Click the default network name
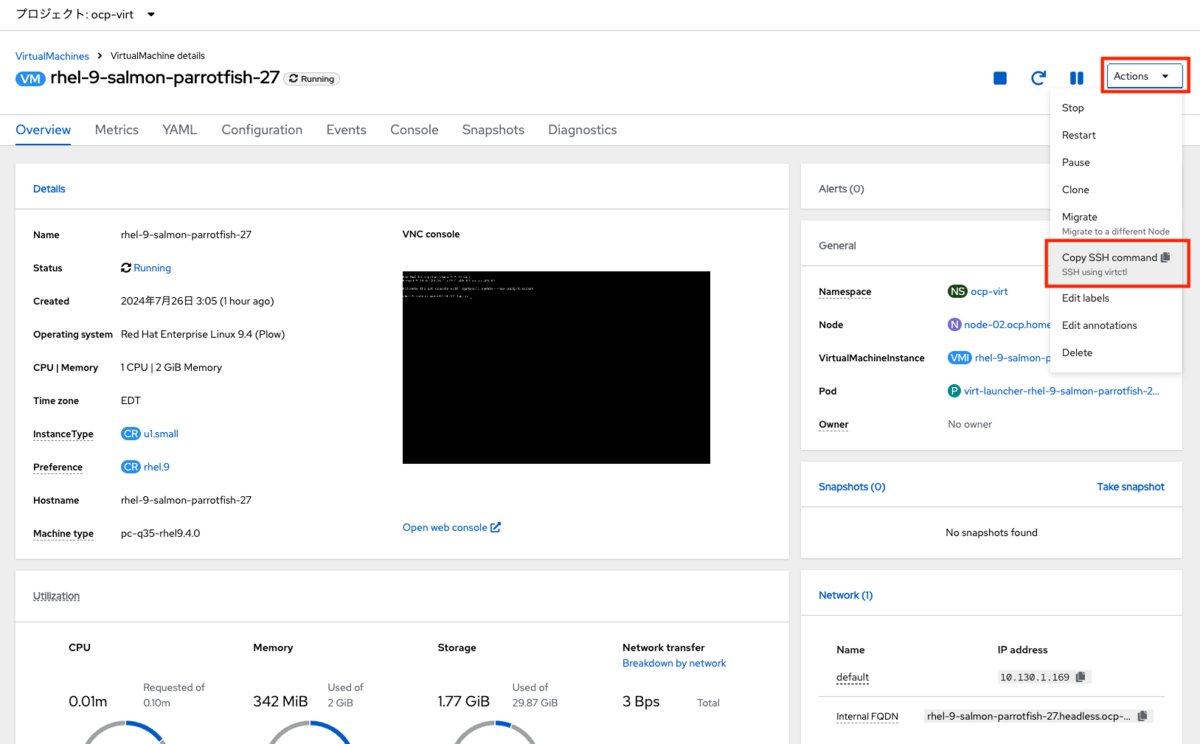The width and height of the screenshot is (1200, 744). coord(853,677)
